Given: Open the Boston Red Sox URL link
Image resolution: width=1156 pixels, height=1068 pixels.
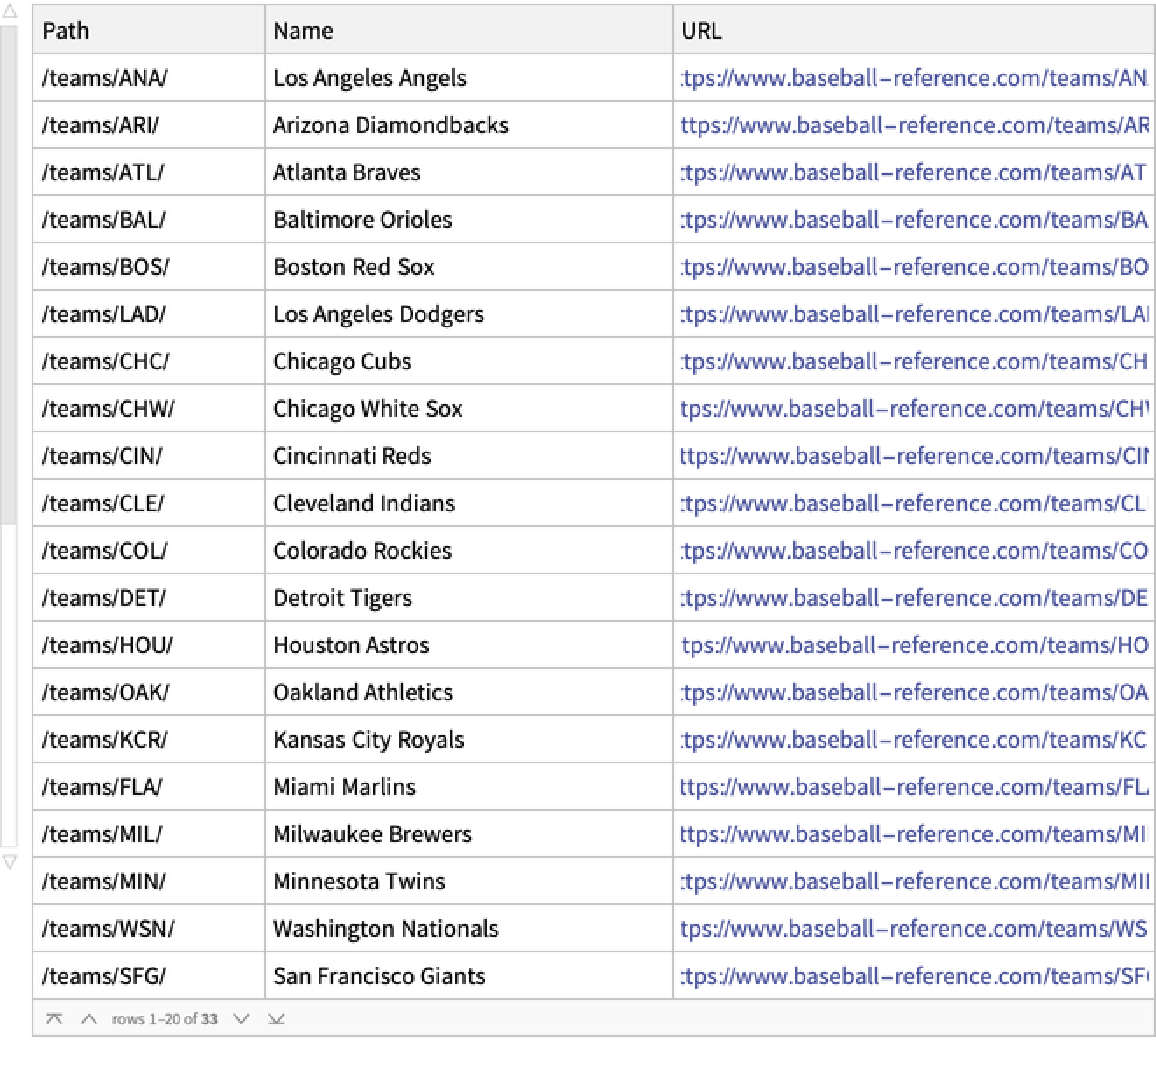Looking at the screenshot, I should (914, 267).
